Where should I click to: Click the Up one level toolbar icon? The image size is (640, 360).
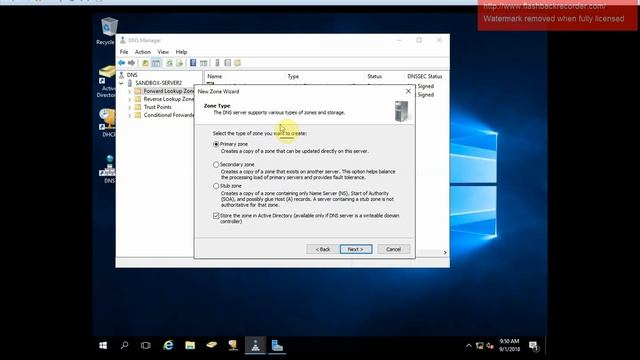tap(145, 63)
